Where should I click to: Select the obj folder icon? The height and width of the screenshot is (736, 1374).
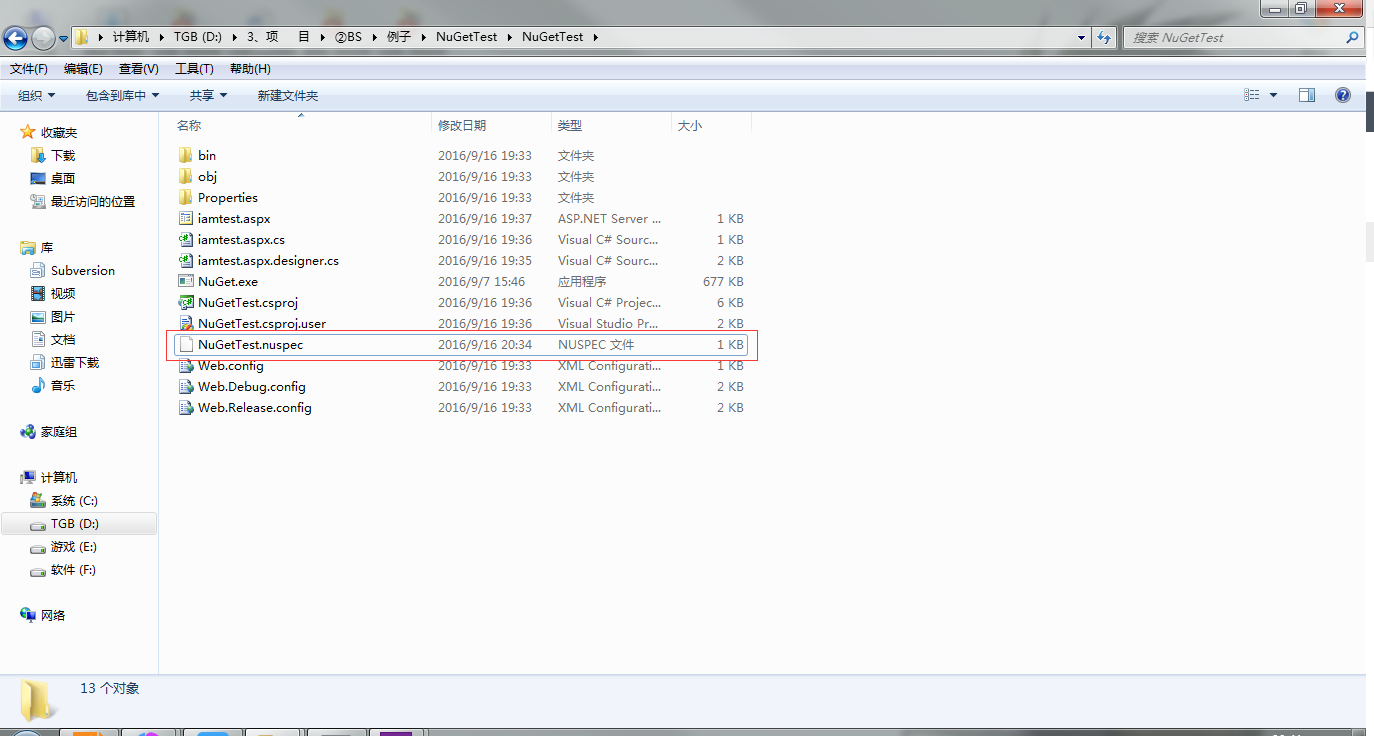[185, 176]
